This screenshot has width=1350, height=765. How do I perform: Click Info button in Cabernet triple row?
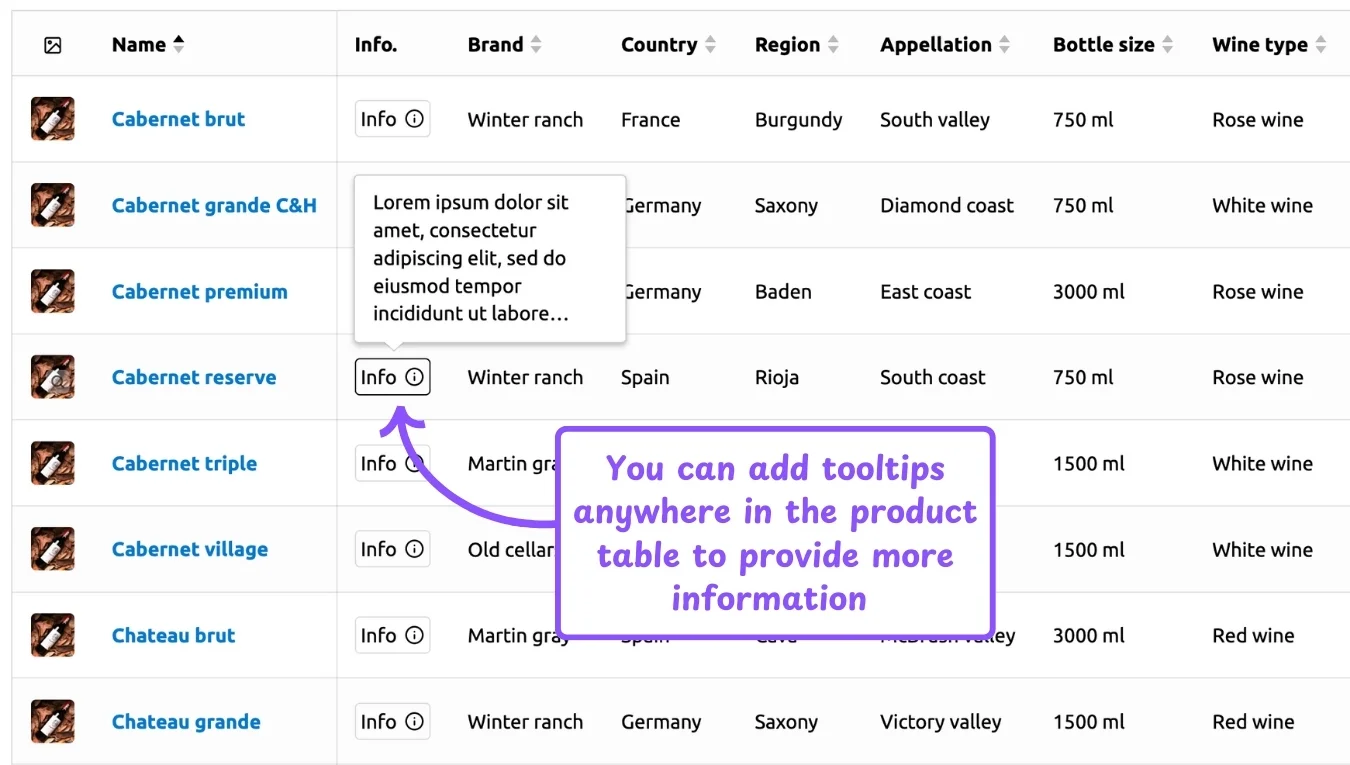coord(392,463)
